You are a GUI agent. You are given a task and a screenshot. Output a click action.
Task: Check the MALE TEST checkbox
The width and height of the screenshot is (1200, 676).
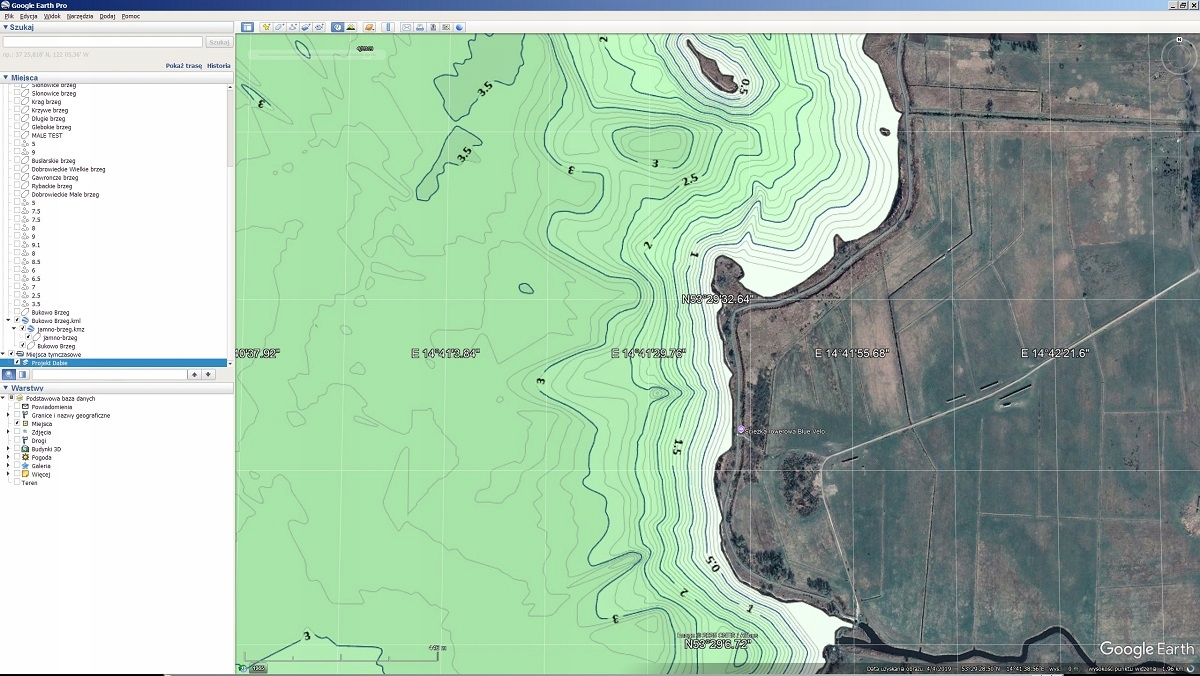pyautogui.click(x=17, y=135)
